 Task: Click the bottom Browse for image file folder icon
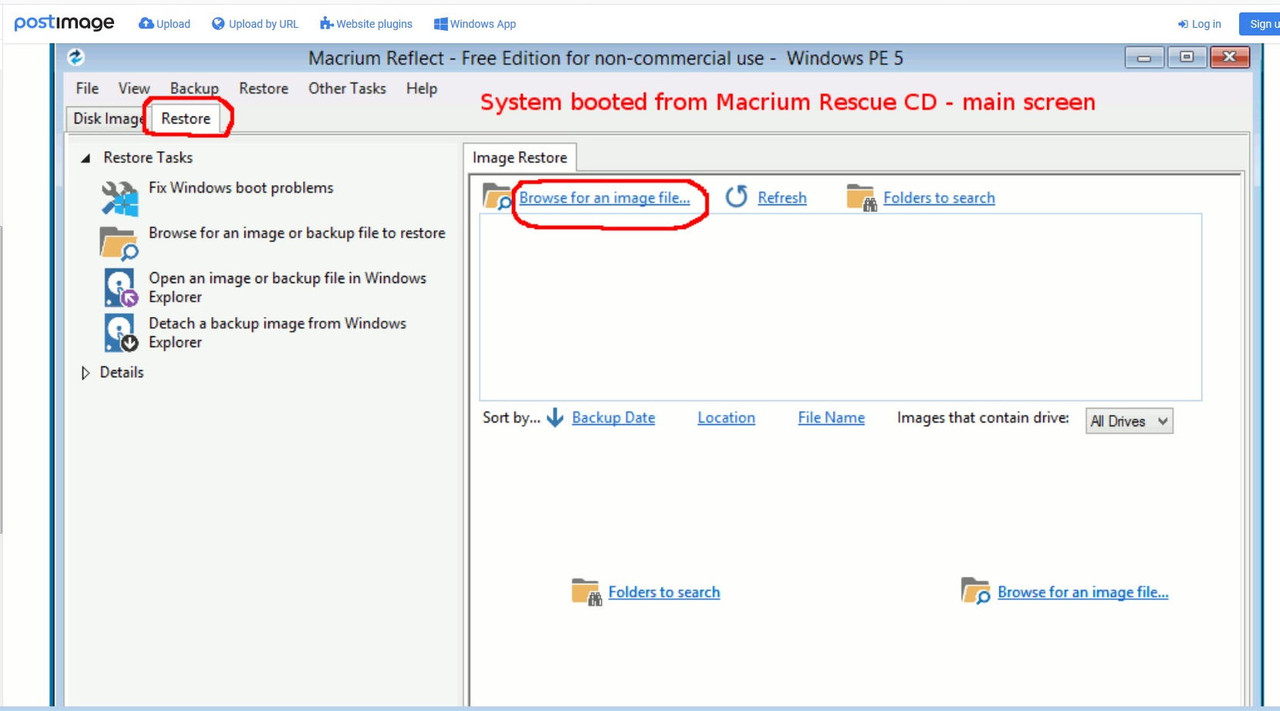(x=975, y=591)
